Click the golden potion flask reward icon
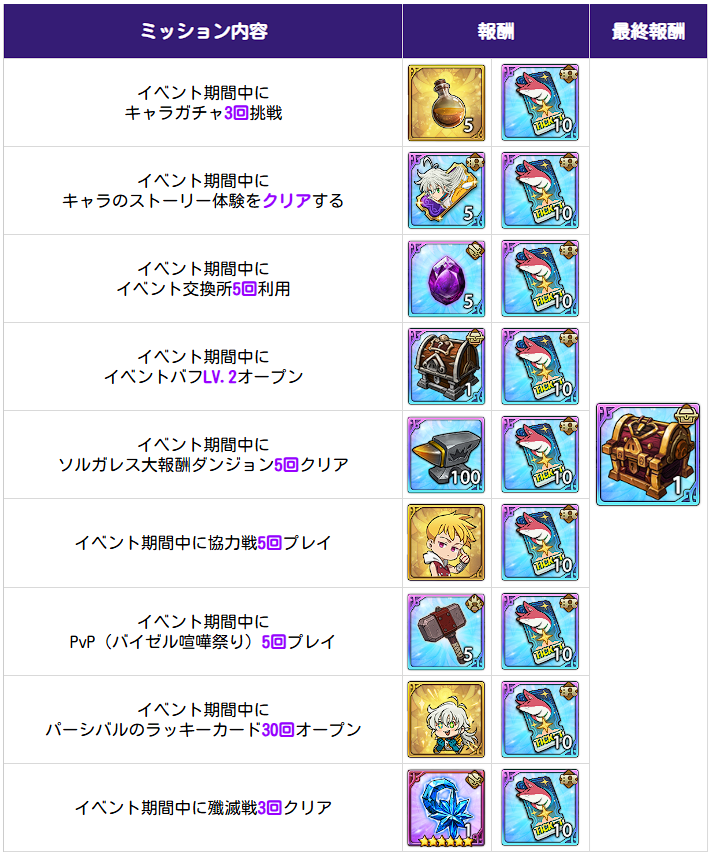The width and height of the screenshot is (712, 854). tap(446, 102)
